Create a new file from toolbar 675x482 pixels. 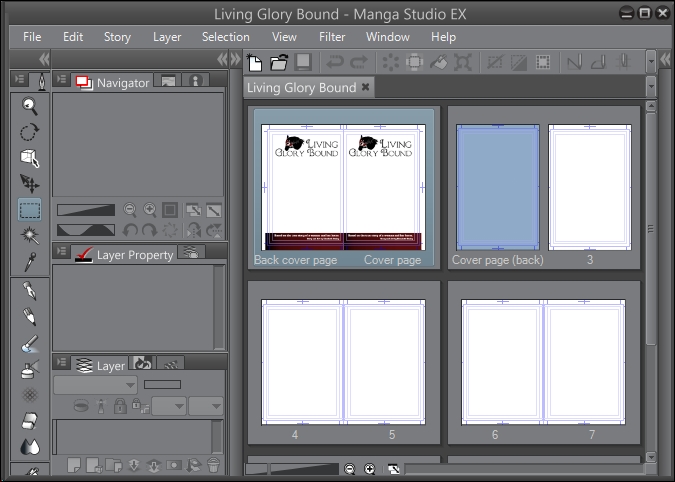point(254,62)
